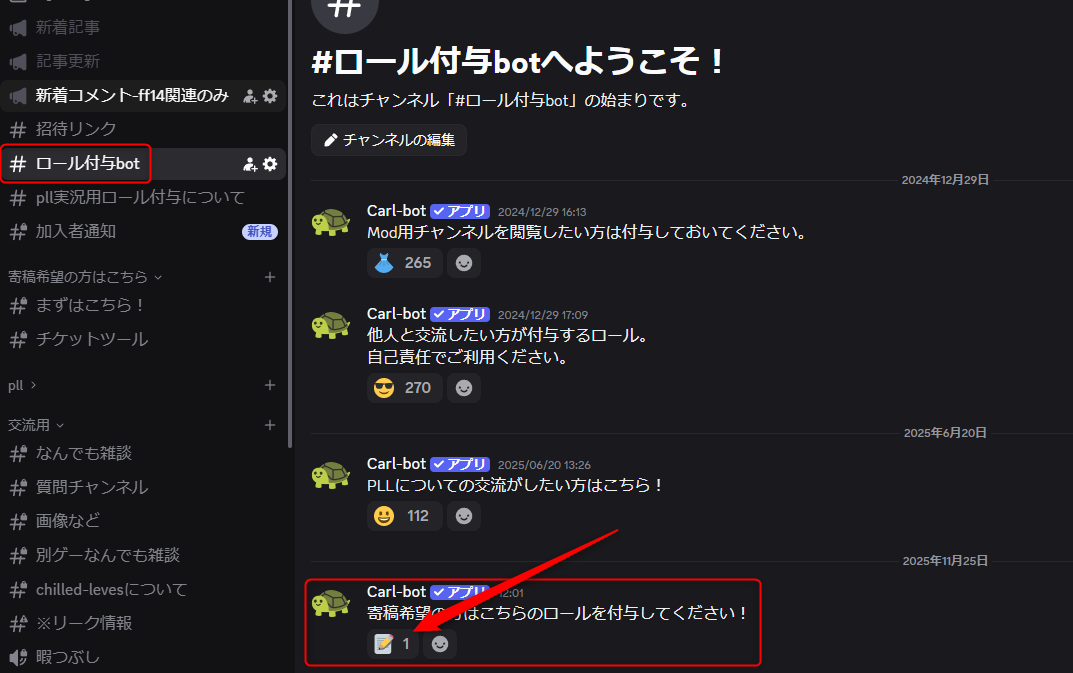Toggle the sunglasses emoji reaction with 270
Screen dimensions: 1073x673
pos(404,388)
